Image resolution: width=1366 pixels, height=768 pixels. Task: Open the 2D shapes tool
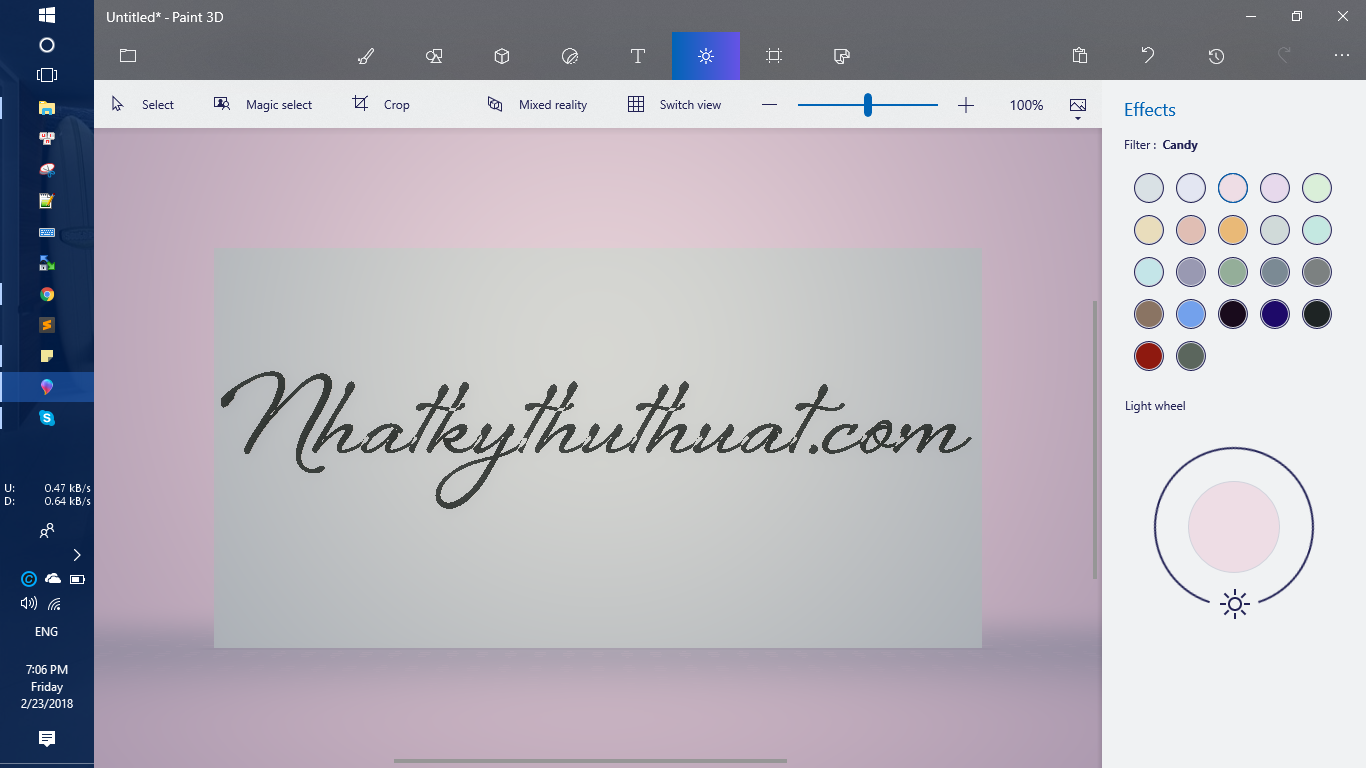[434, 56]
